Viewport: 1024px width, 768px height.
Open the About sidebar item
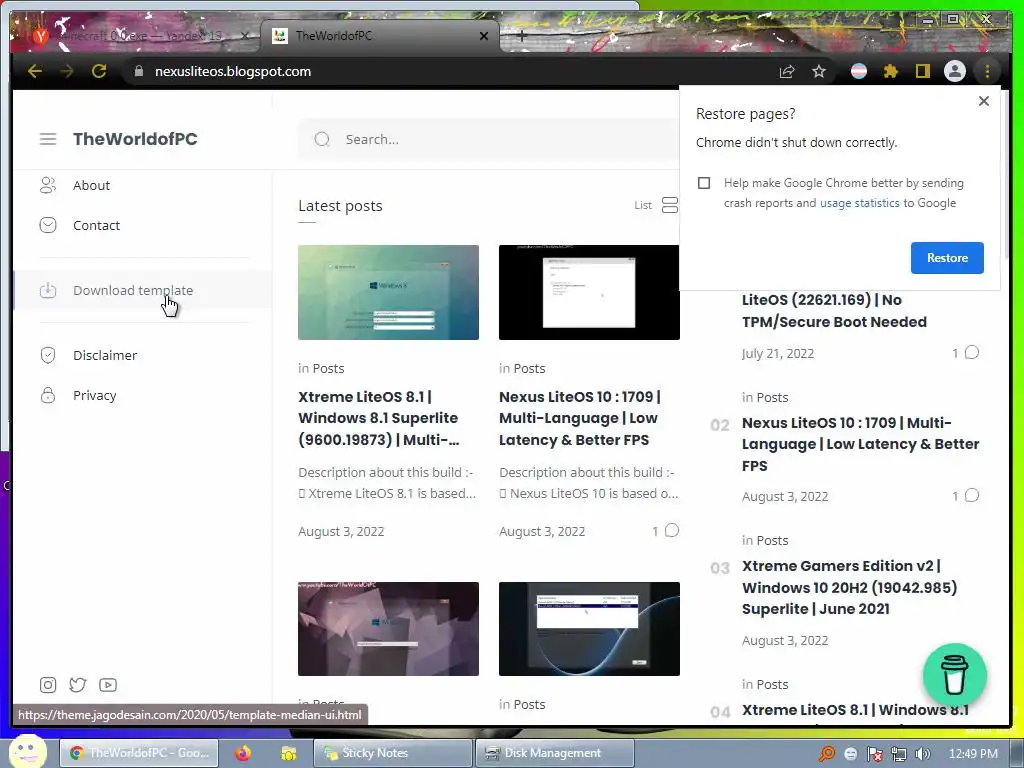click(x=91, y=185)
